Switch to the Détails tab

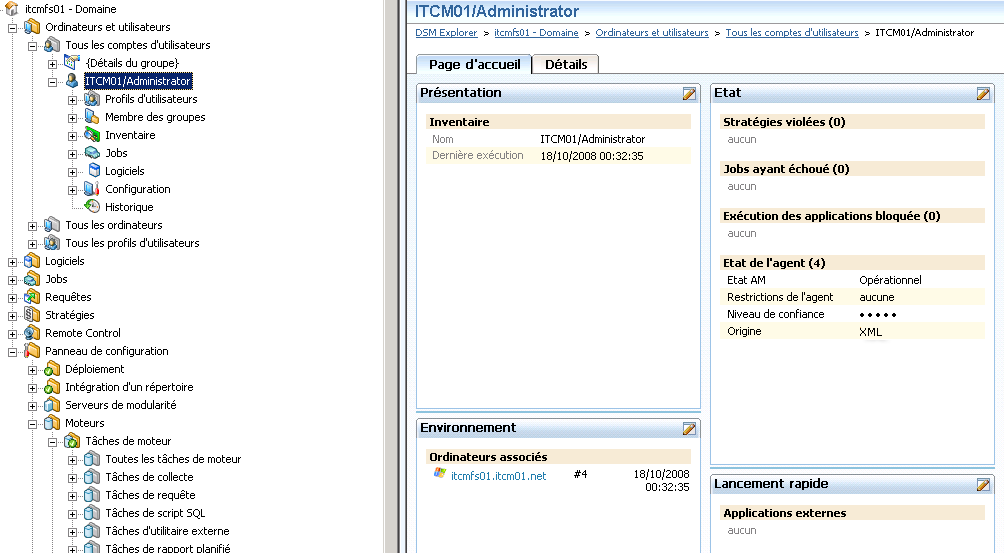(x=566, y=65)
